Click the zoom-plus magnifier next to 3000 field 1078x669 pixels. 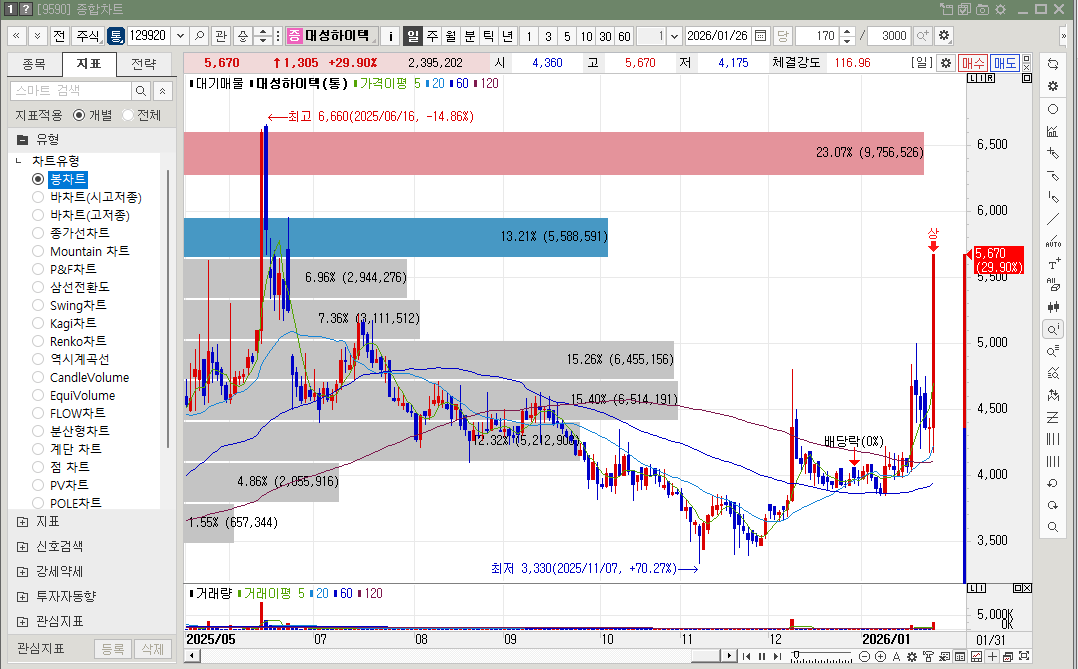tap(922, 36)
